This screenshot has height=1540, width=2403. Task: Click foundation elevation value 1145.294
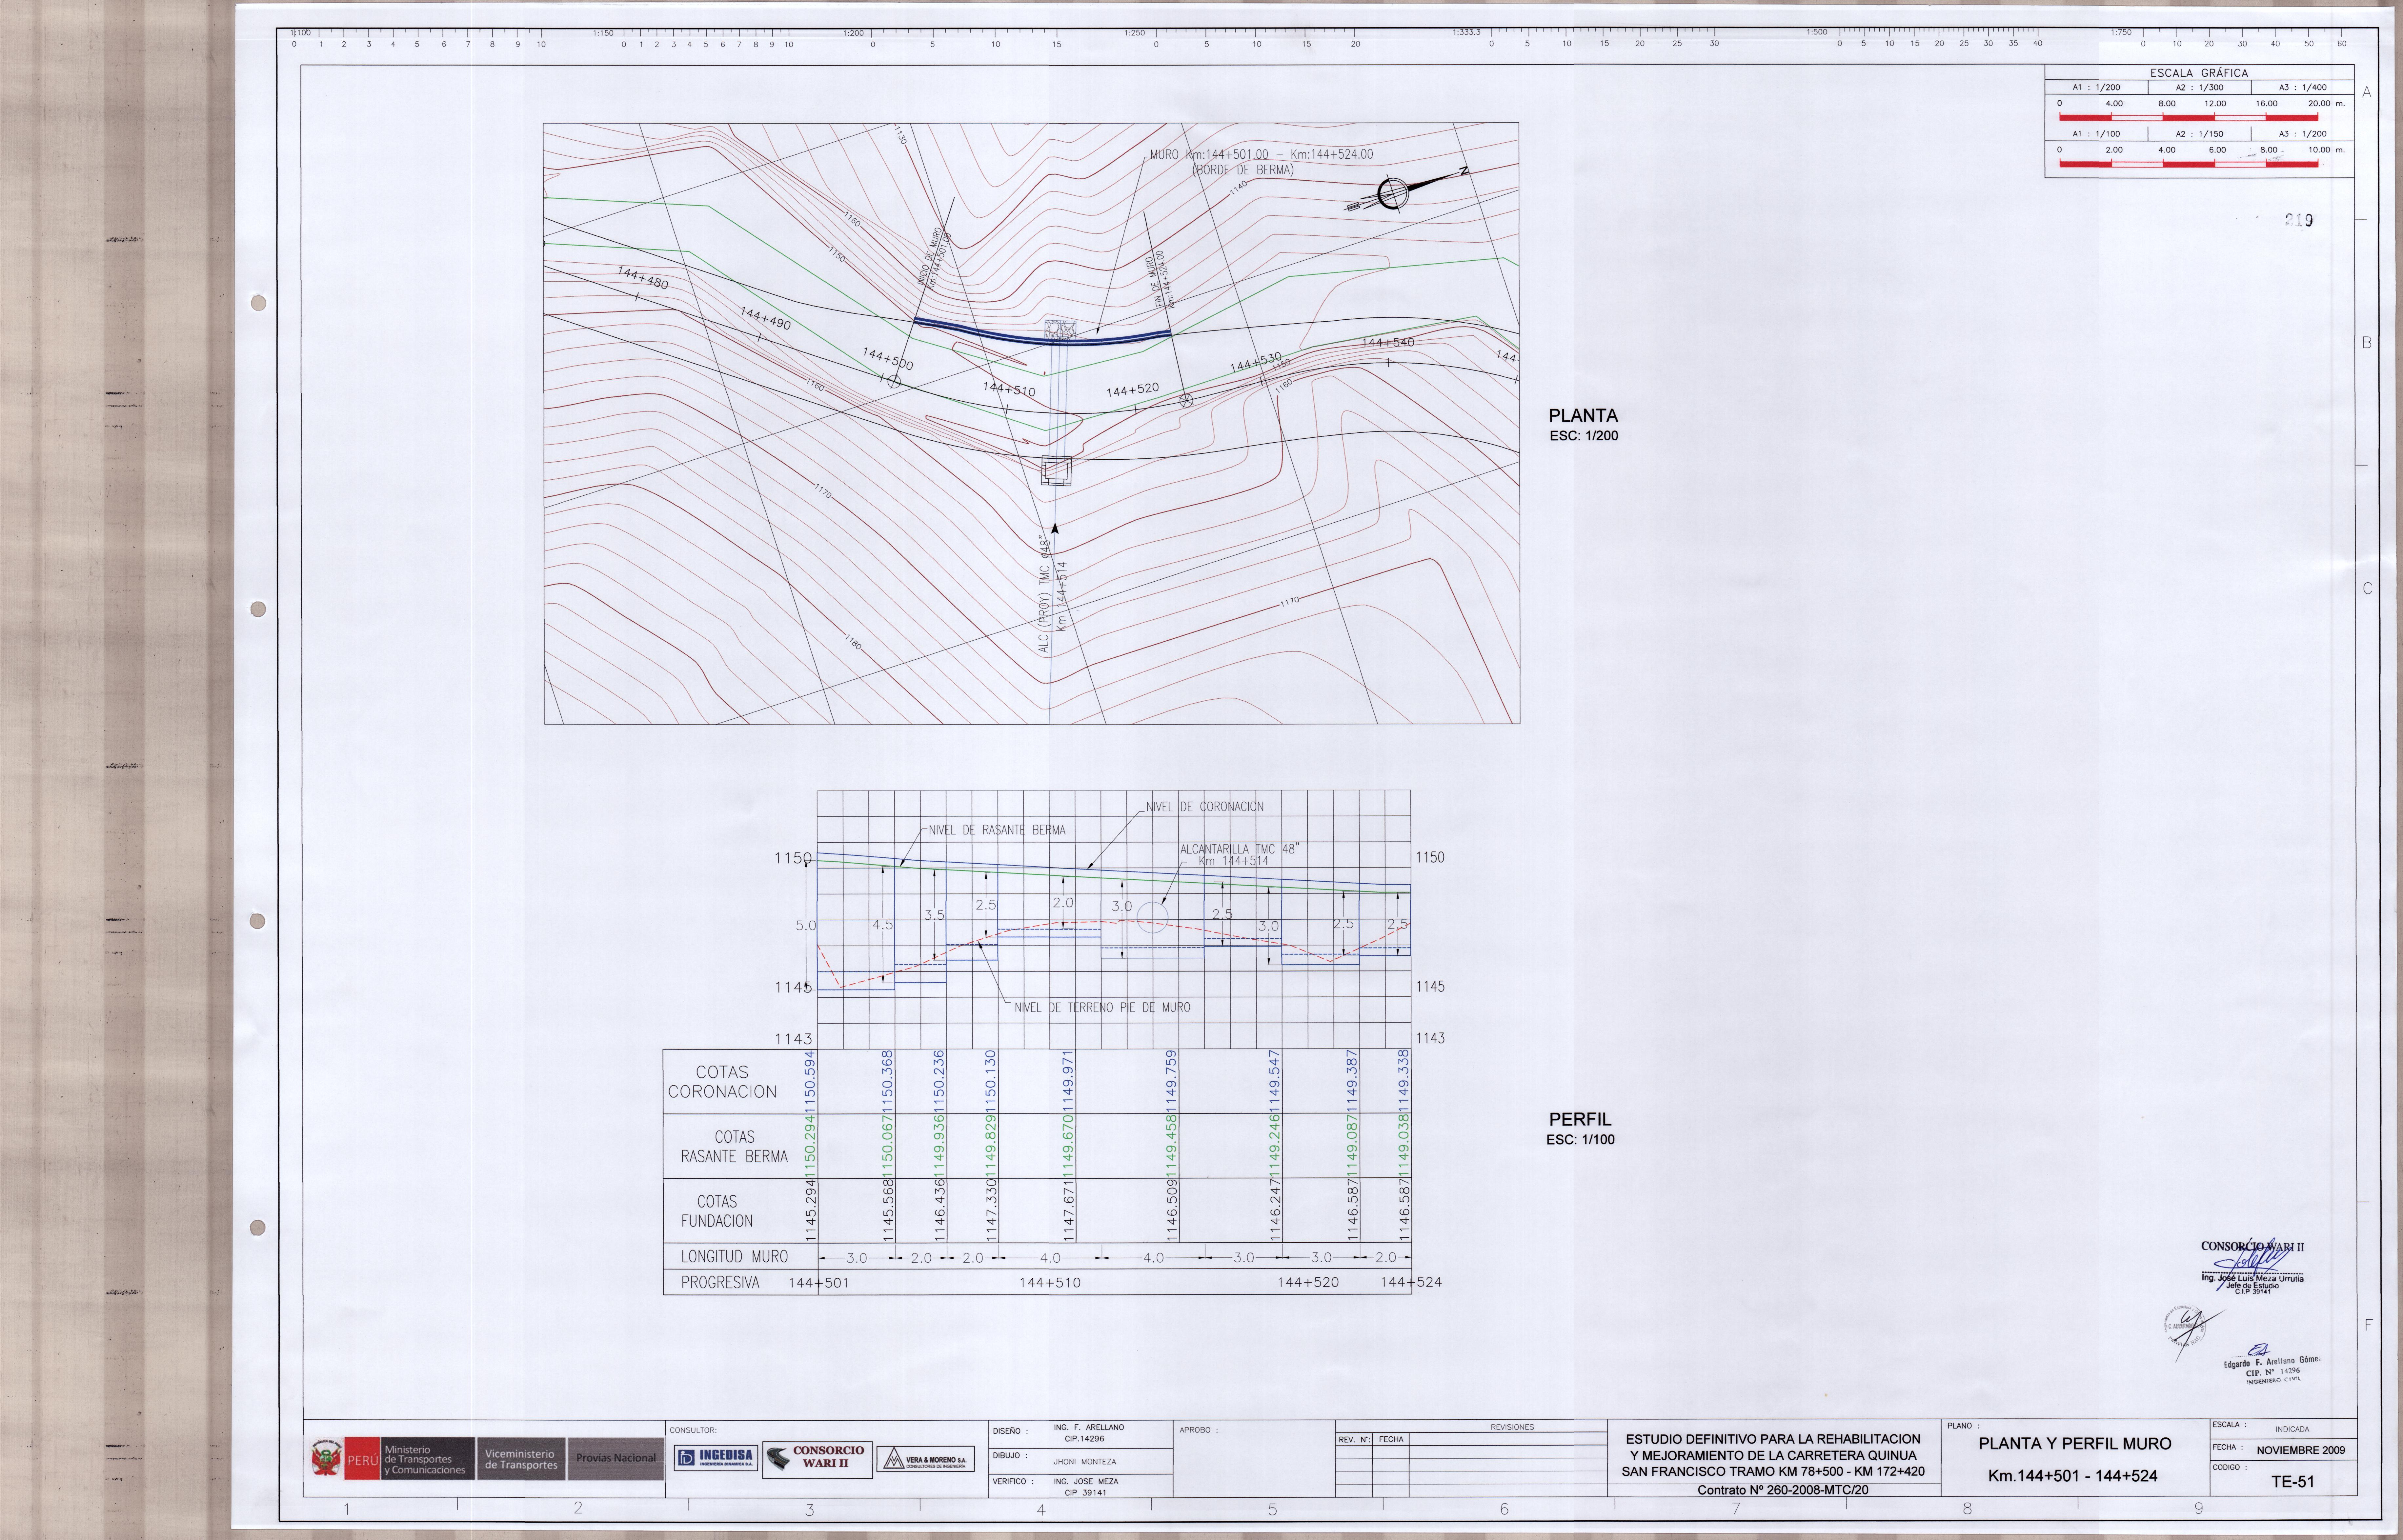point(810,1211)
